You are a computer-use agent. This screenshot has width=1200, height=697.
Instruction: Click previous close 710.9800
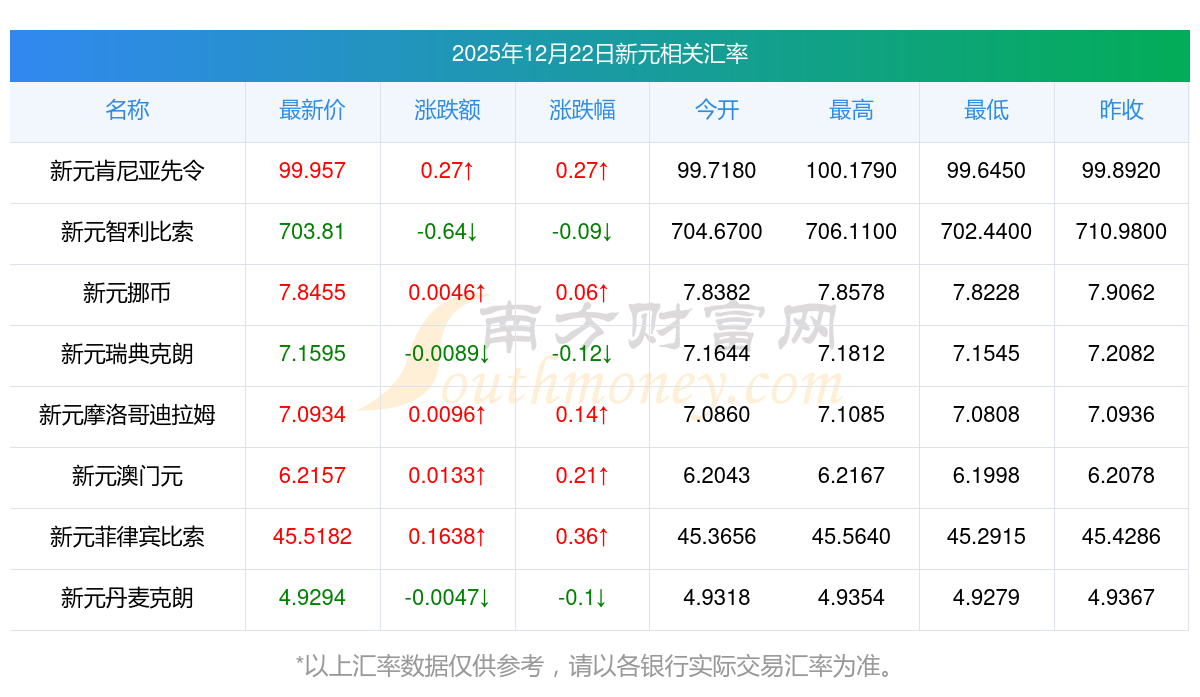click(x=1121, y=232)
